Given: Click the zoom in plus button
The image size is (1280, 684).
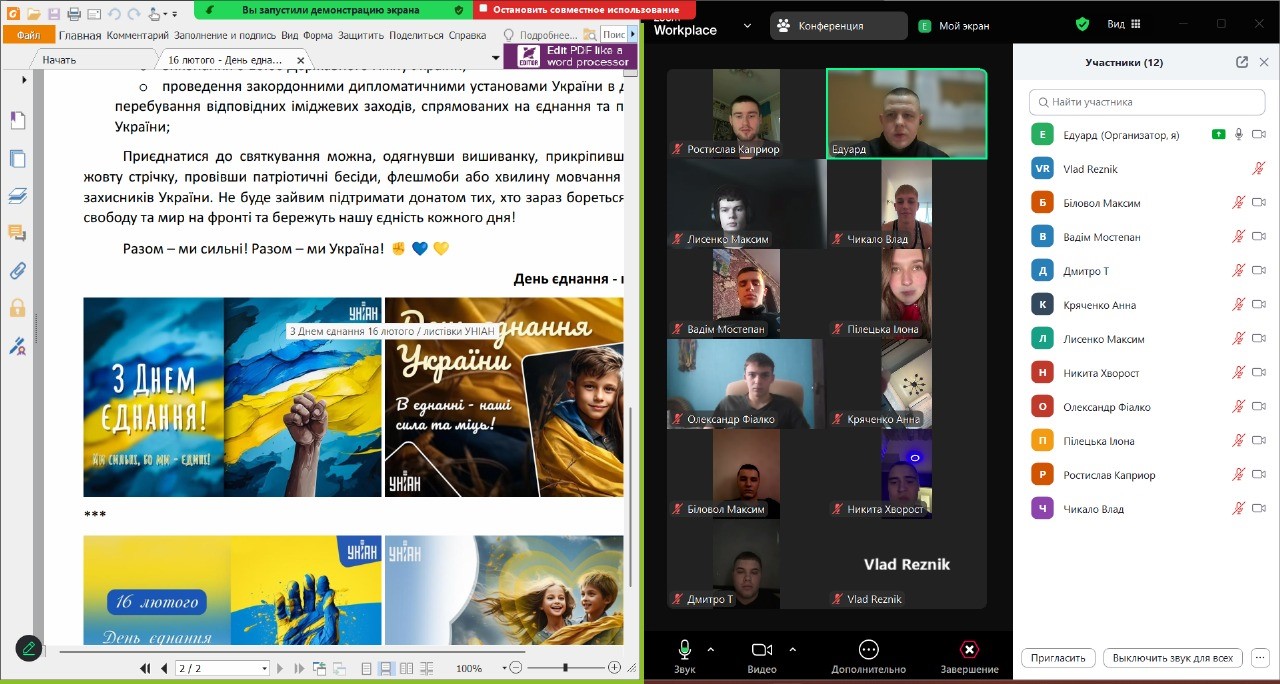Looking at the screenshot, I should click(x=614, y=667).
